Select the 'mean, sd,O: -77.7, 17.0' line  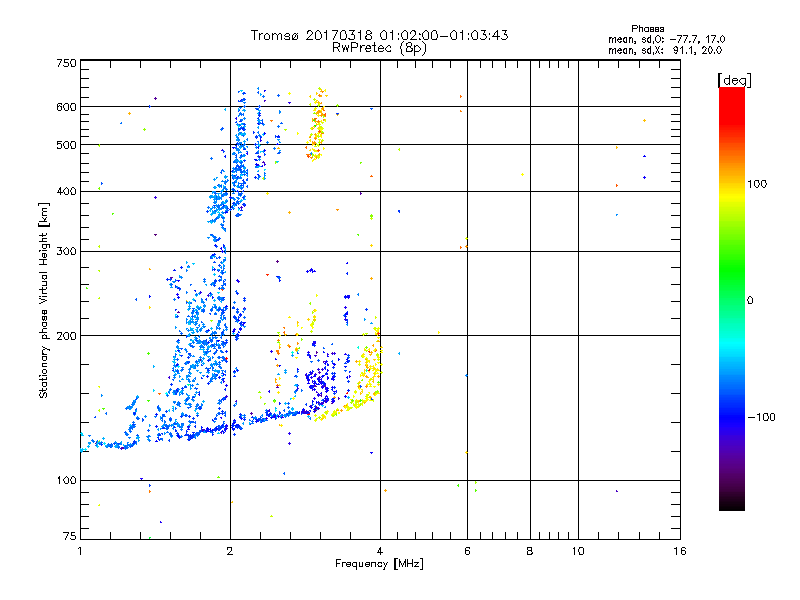[666, 39]
